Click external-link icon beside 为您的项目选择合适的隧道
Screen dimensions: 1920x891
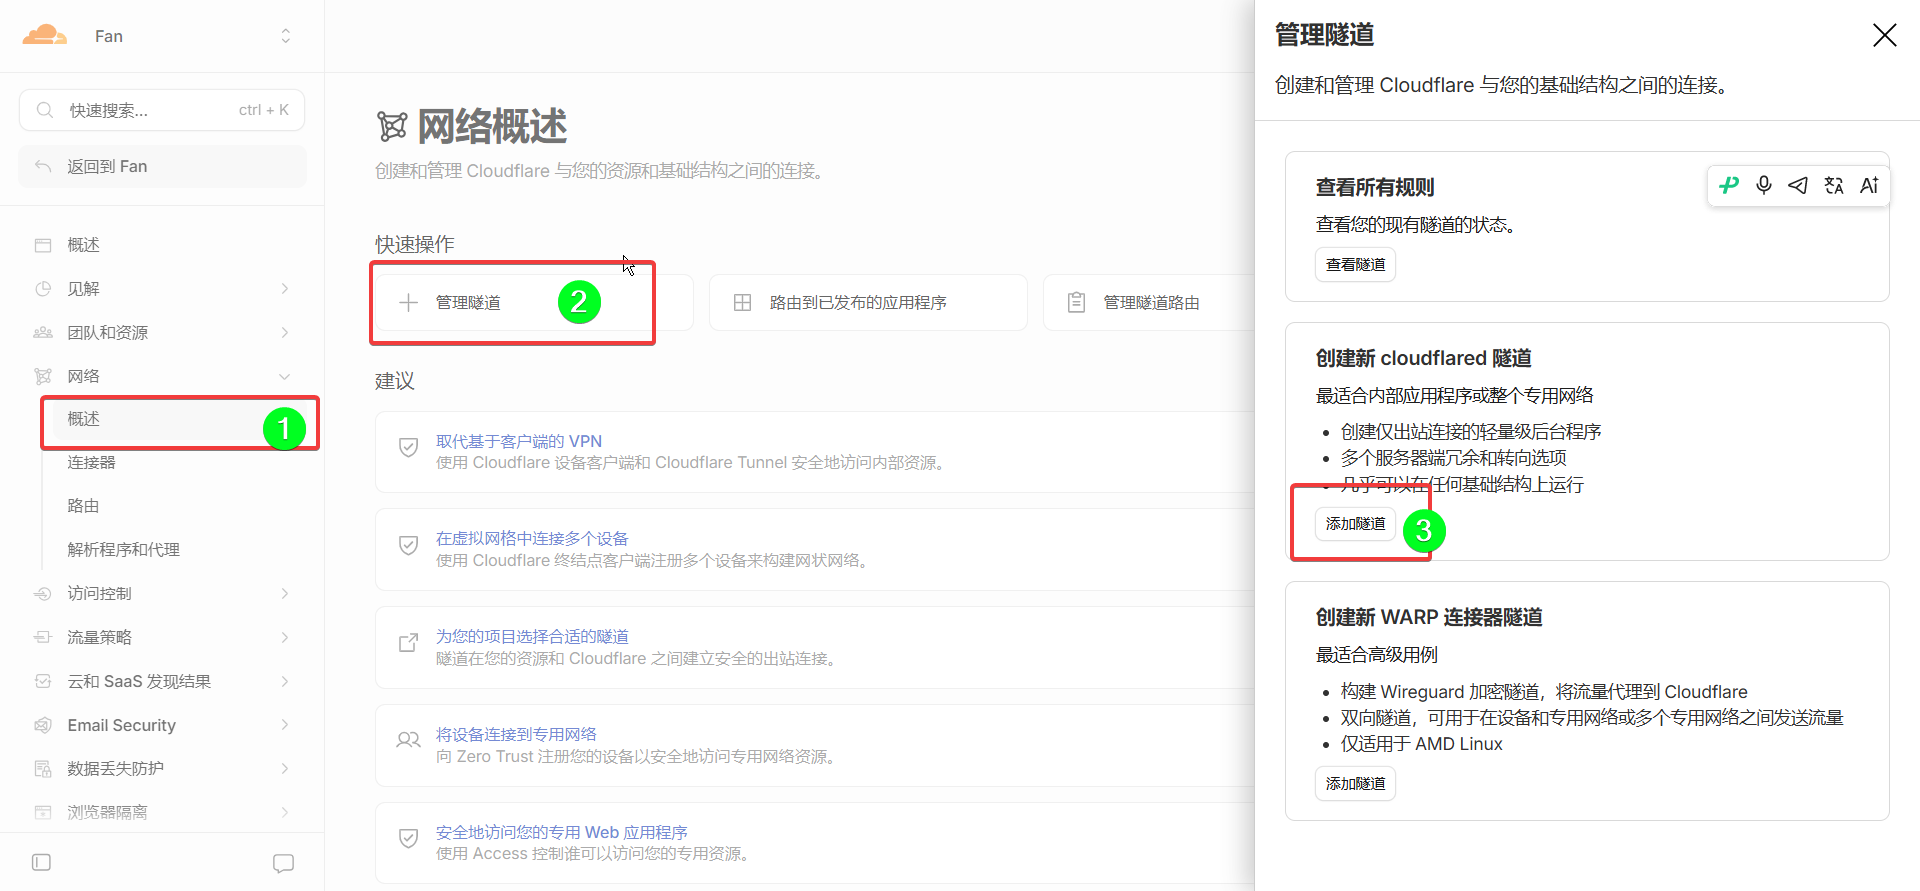[408, 643]
